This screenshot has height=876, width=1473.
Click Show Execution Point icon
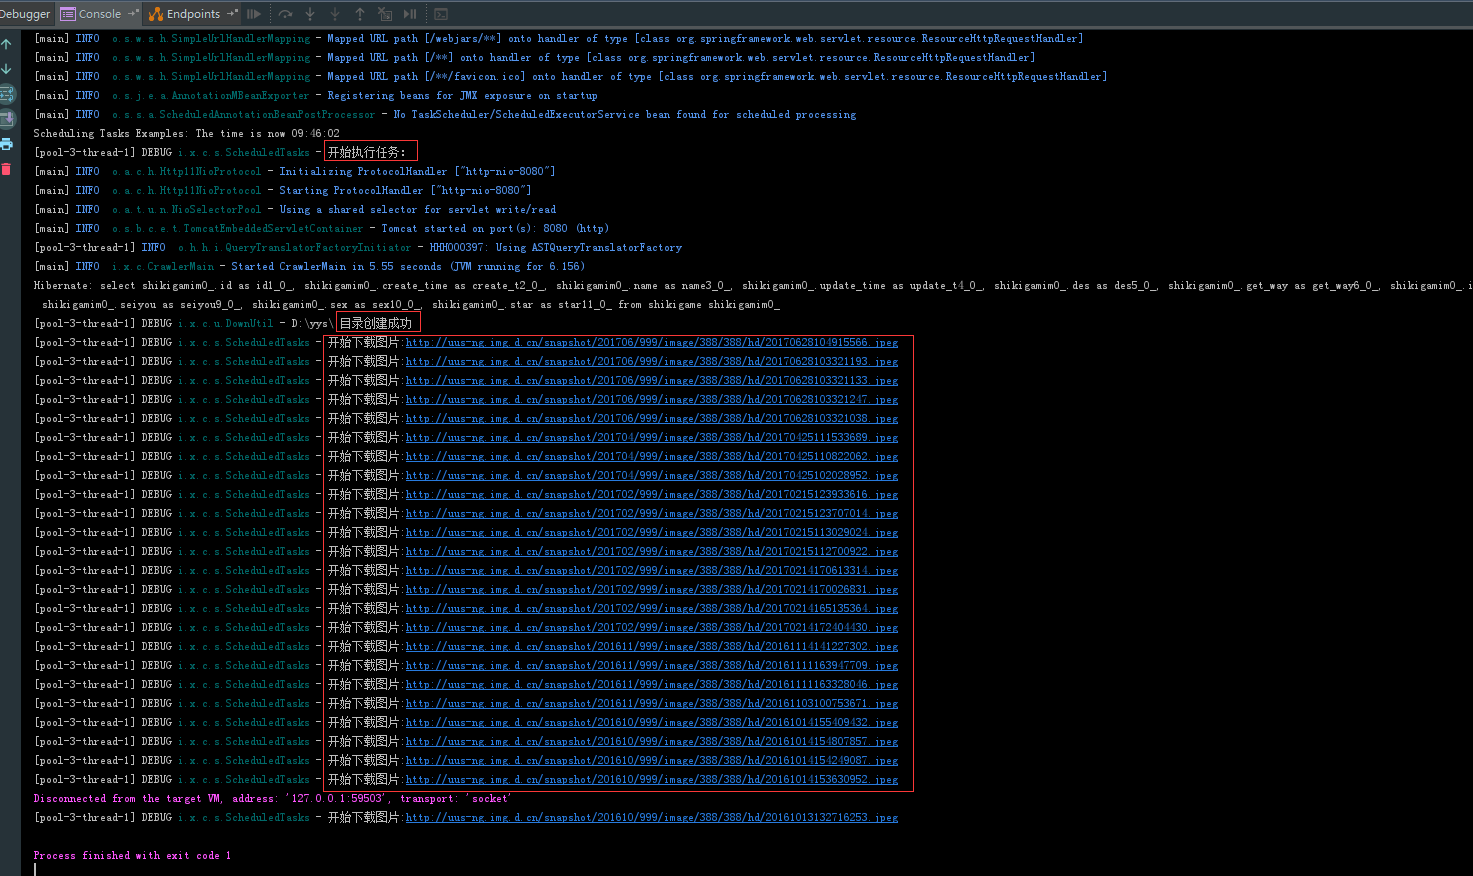point(254,14)
